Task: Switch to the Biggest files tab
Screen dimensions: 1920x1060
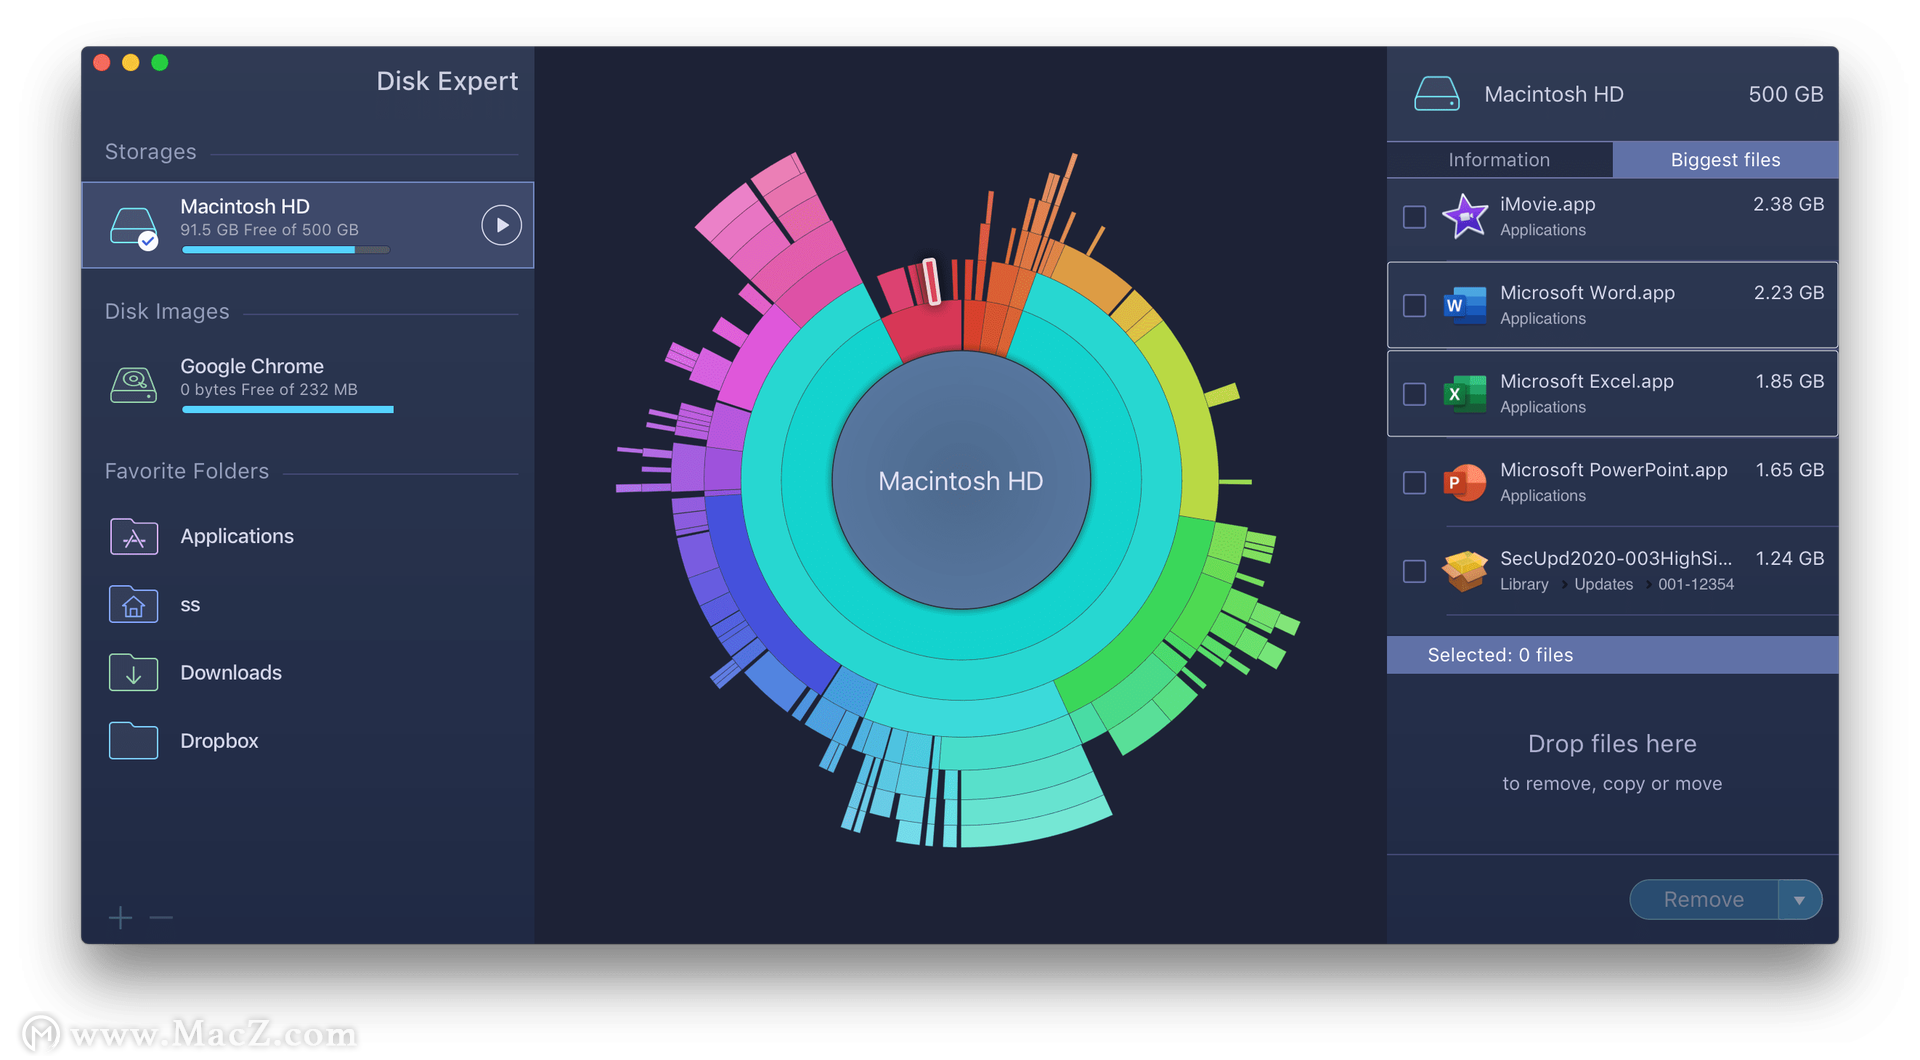Action: coord(1725,160)
